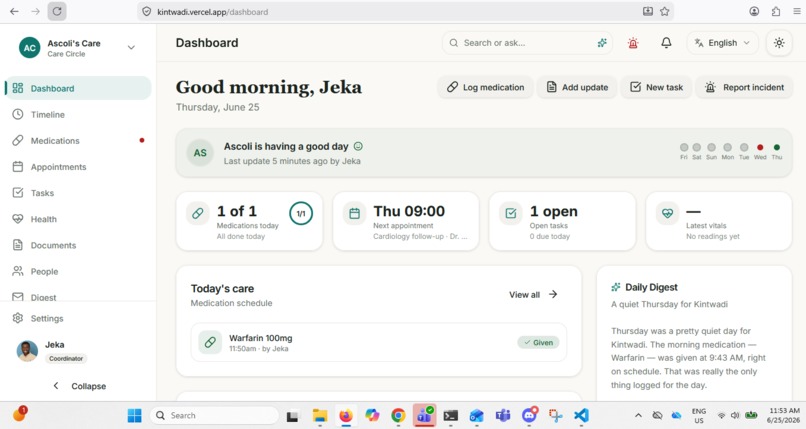Open the 1 open tasks card
Screen dimensions: 806x429
(562, 221)
